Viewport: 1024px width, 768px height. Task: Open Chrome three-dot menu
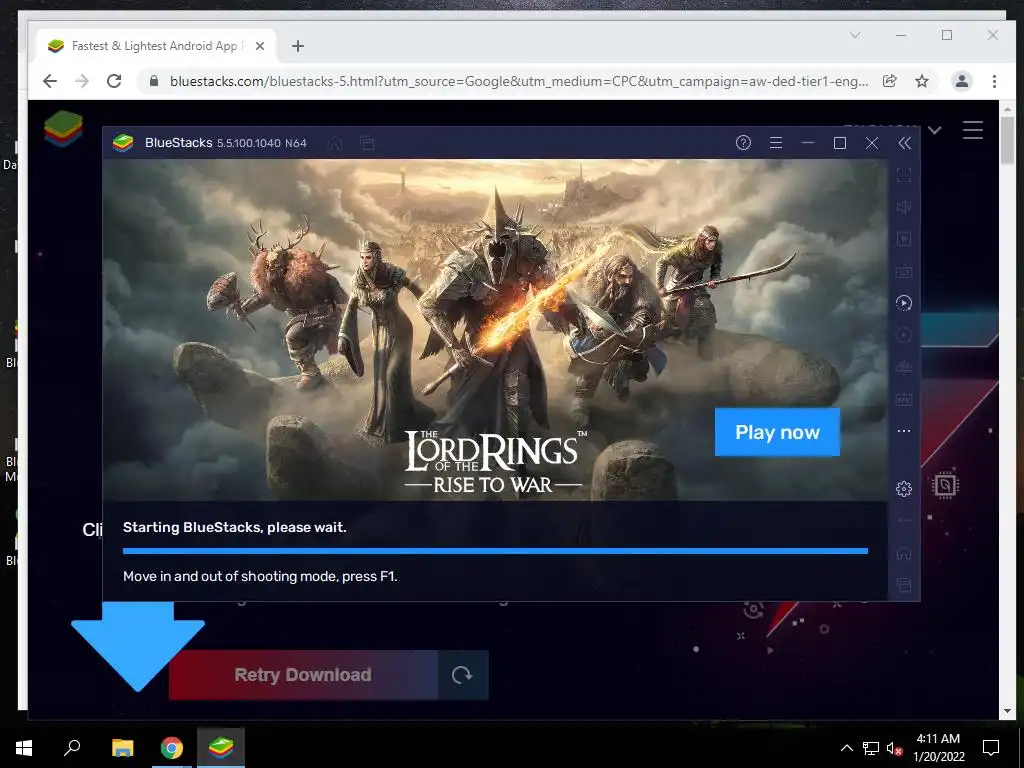coord(994,81)
